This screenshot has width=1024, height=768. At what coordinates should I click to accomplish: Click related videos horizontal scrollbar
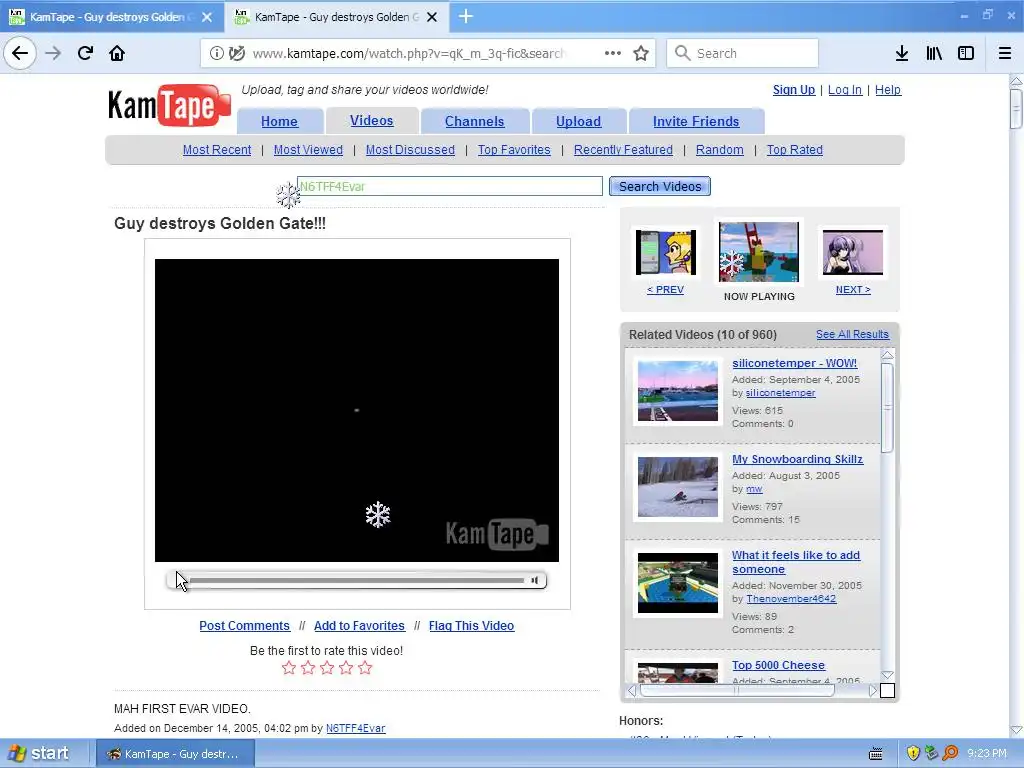[x=737, y=690]
